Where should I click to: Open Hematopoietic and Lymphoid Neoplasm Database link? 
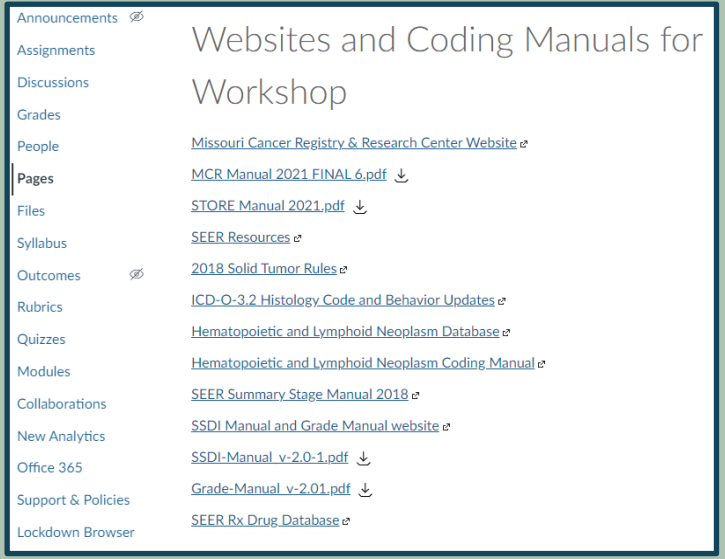pos(345,332)
